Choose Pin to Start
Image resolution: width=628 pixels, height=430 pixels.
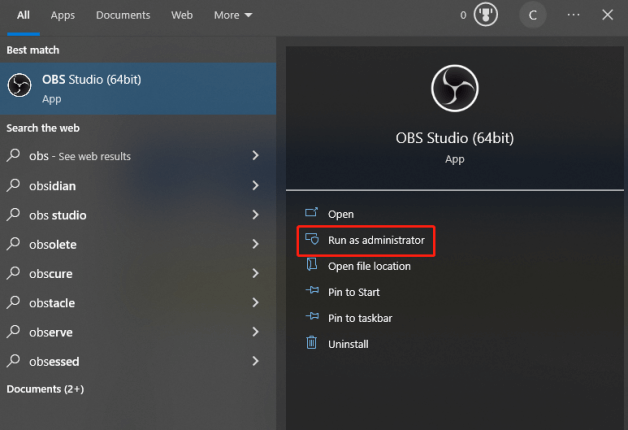pos(354,292)
